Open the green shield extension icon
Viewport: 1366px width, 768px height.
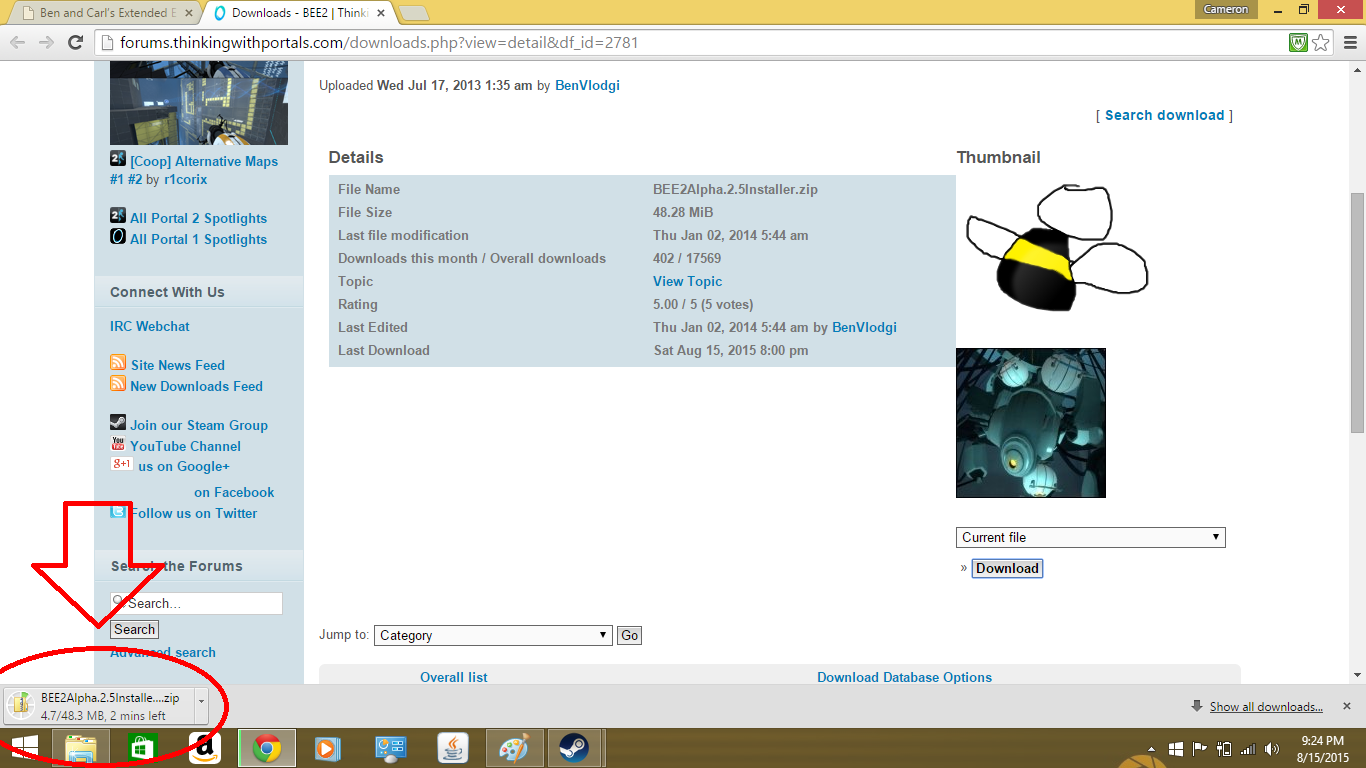pos(1299,42)
